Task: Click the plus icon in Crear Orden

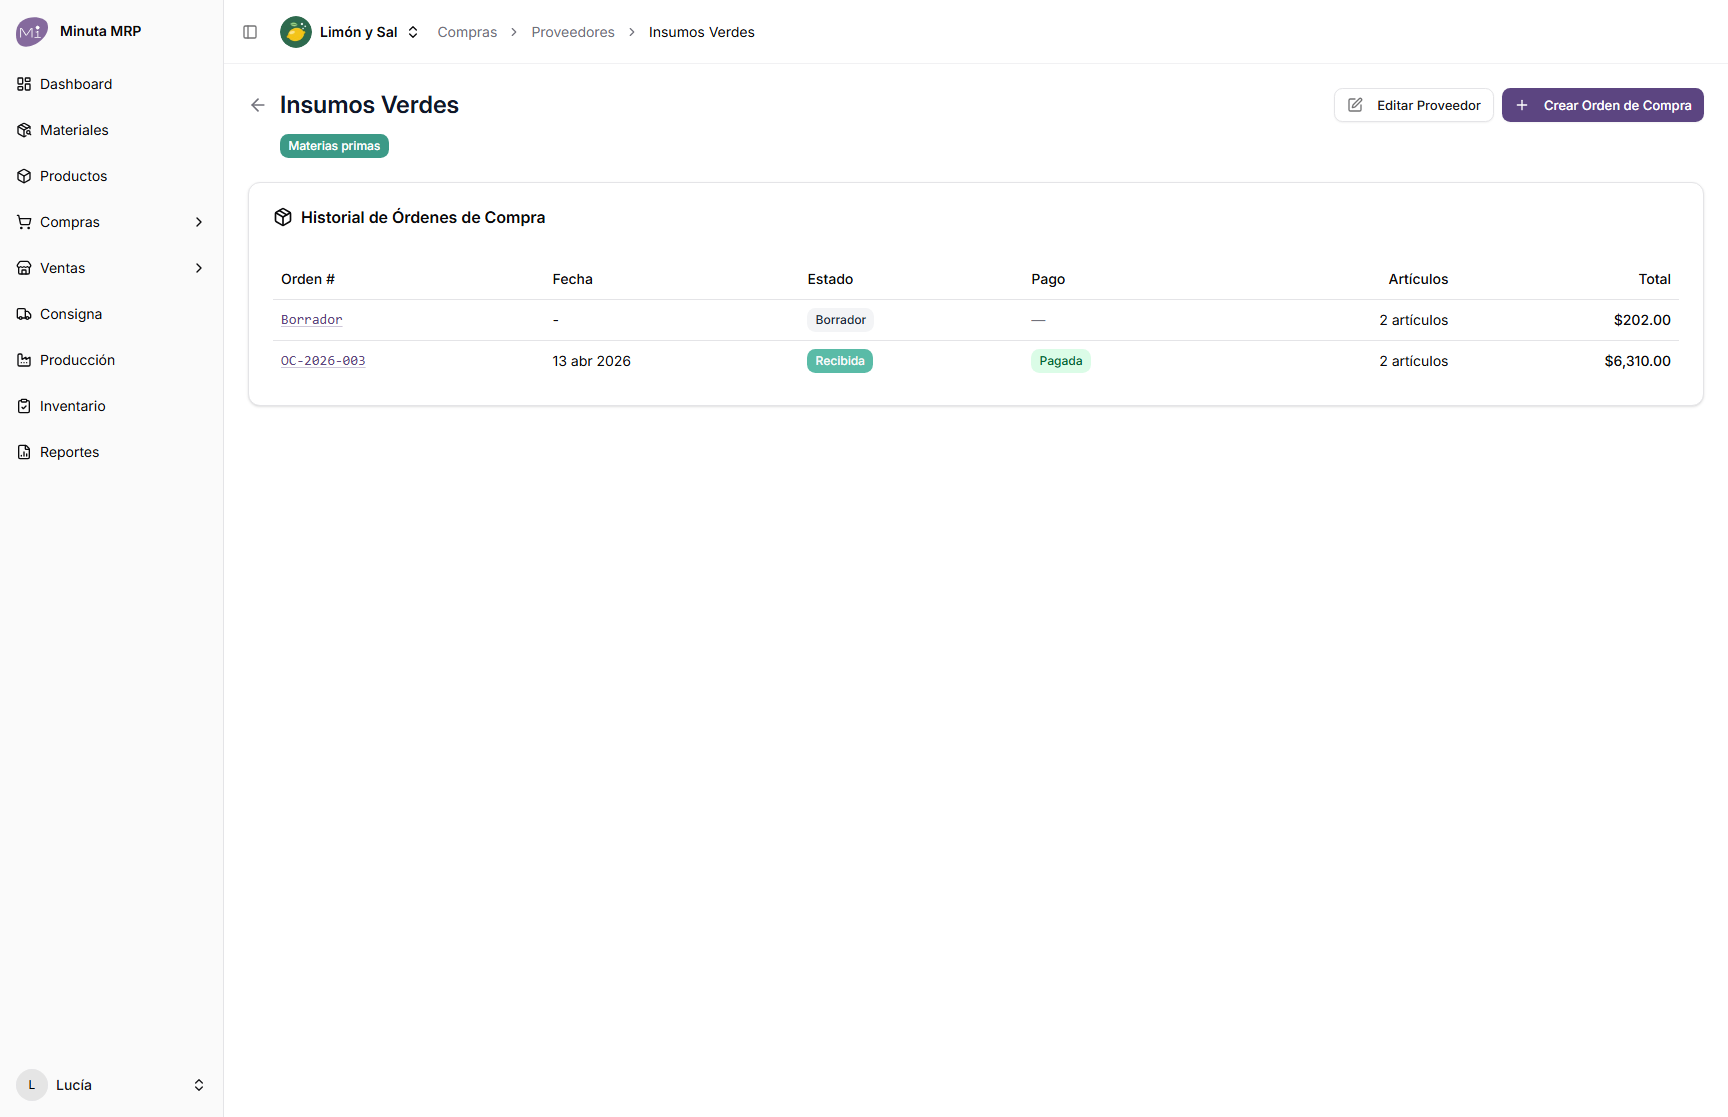Action: pos(1522,105)
